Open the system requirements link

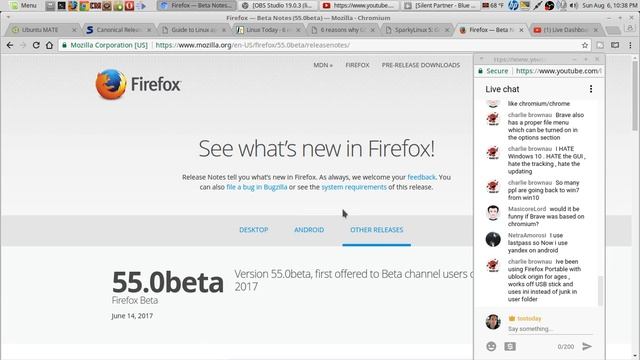(354, 187)
